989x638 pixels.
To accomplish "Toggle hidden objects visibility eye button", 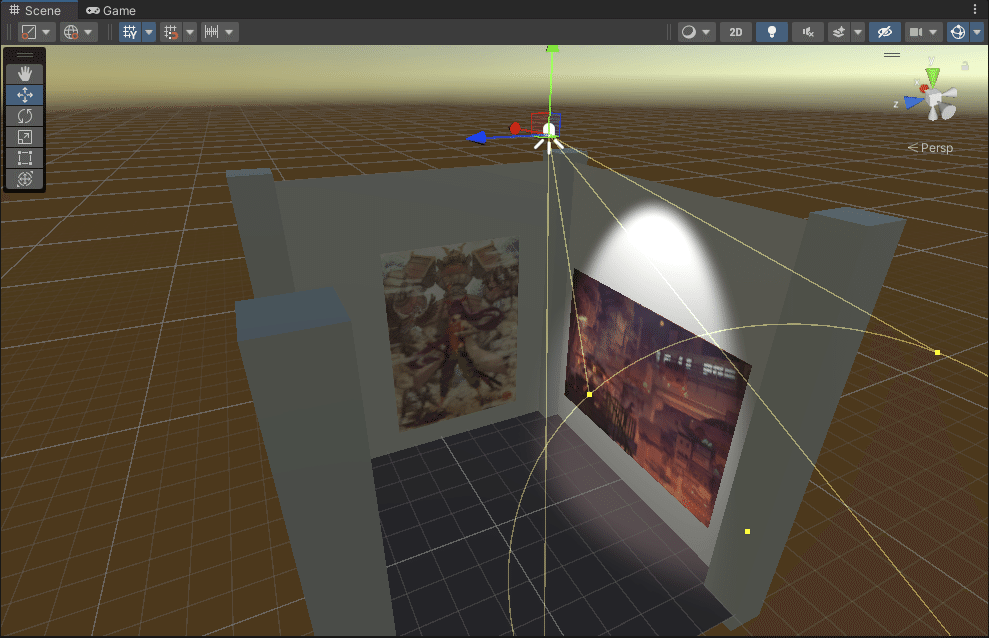I will click(x=884, y=32).
